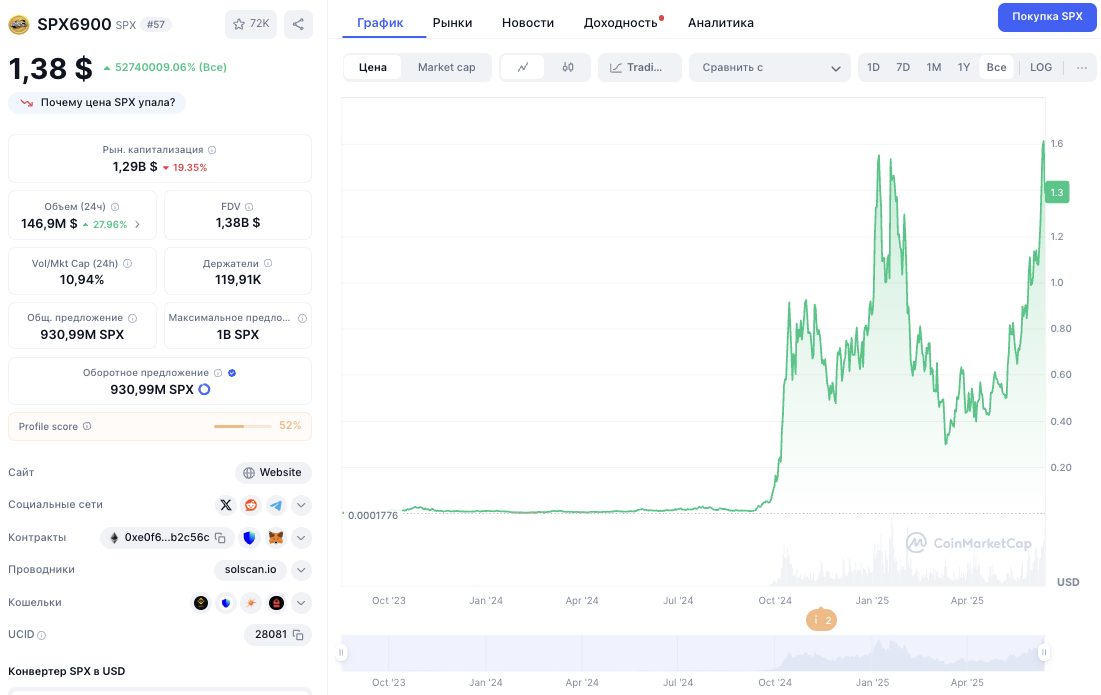This screenshot has width=1101, height=695.
Task: Set chart range to Все
Action: [996, 67]
